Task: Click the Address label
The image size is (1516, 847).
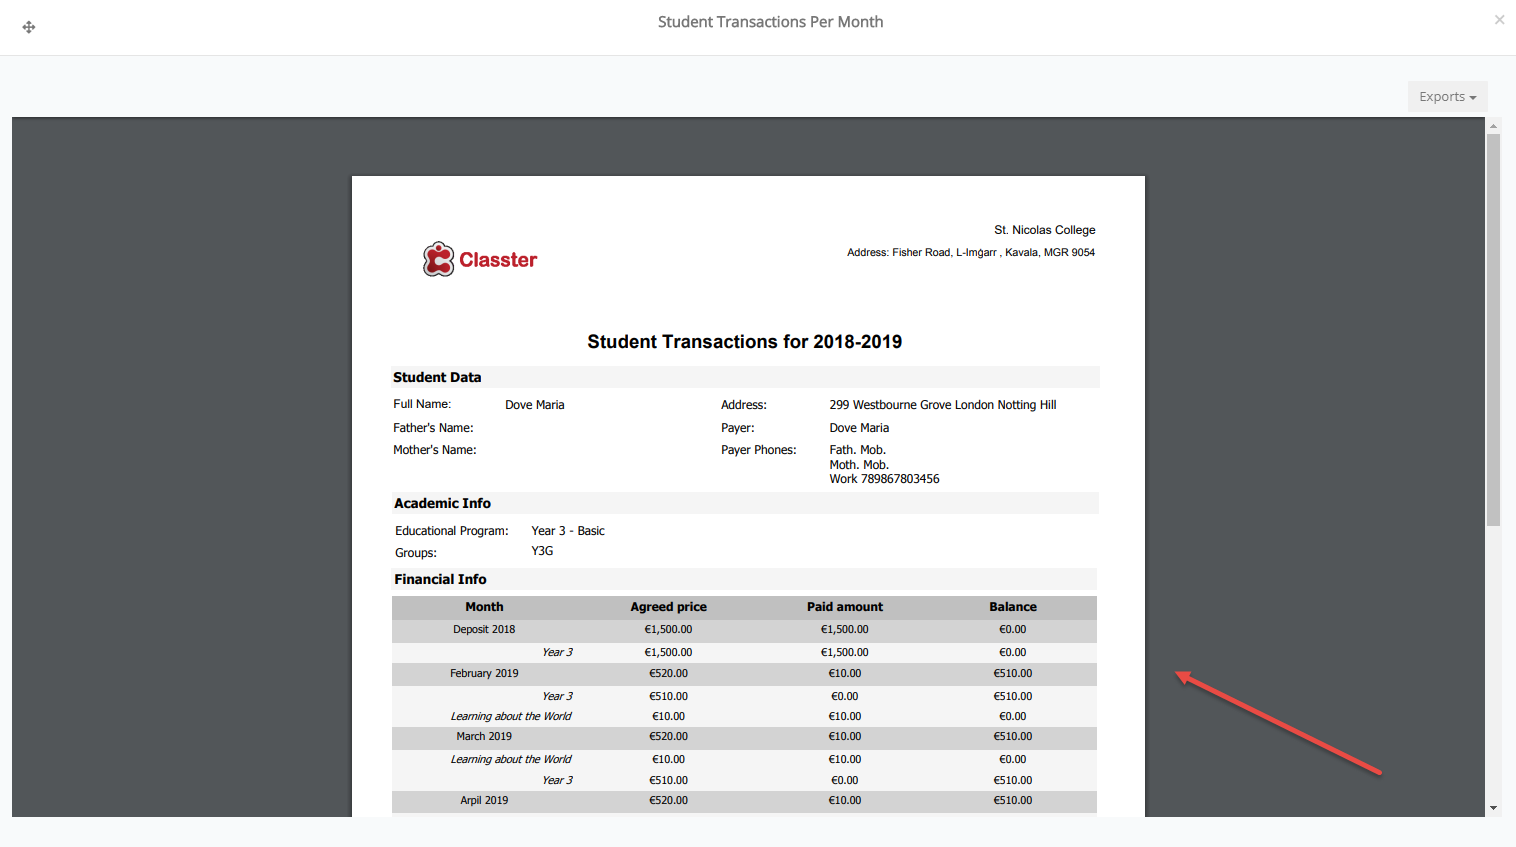Action: click(x=744, y=405)
